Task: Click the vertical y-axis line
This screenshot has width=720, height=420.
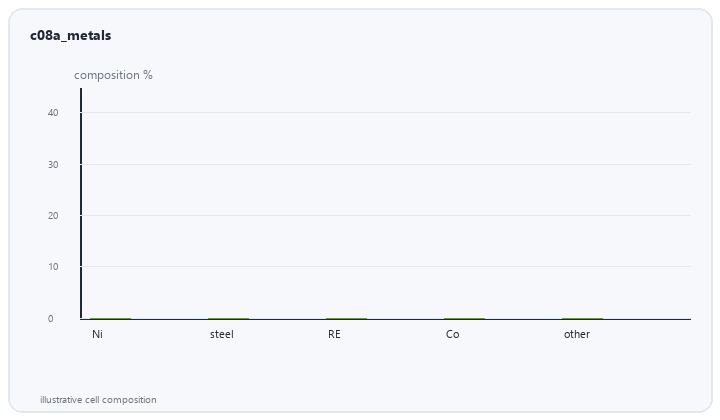Action: [81, 203]
